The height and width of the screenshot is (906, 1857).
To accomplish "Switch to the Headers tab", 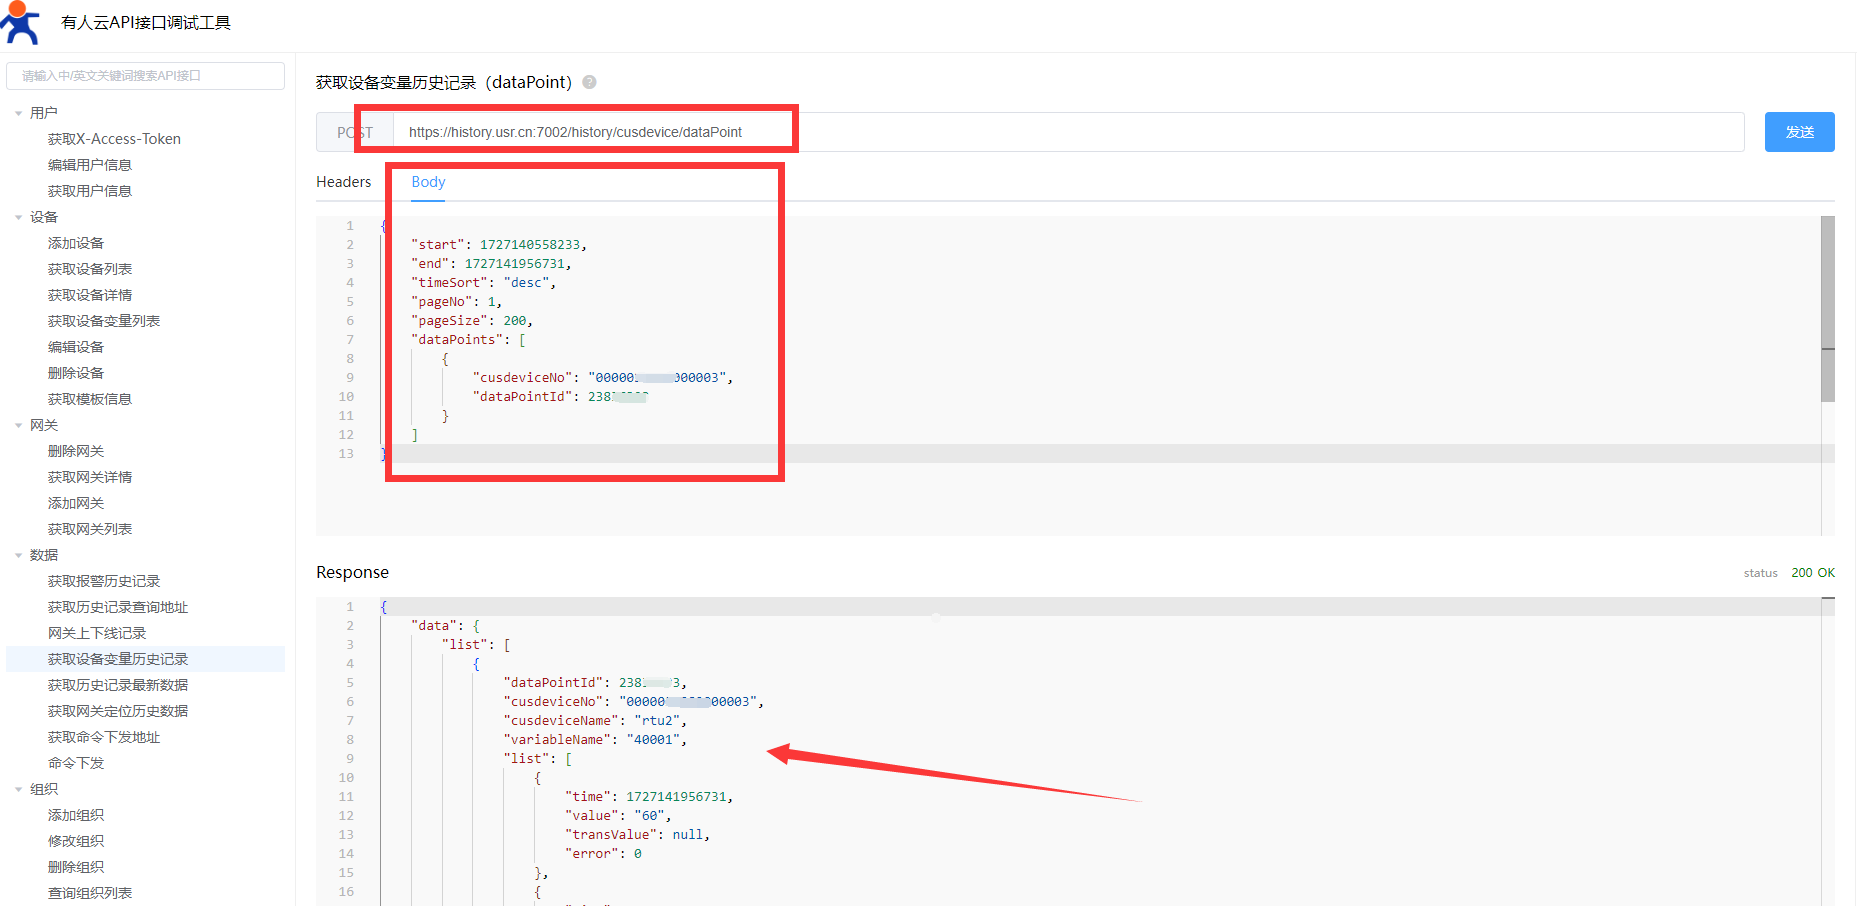I will 343,182.
